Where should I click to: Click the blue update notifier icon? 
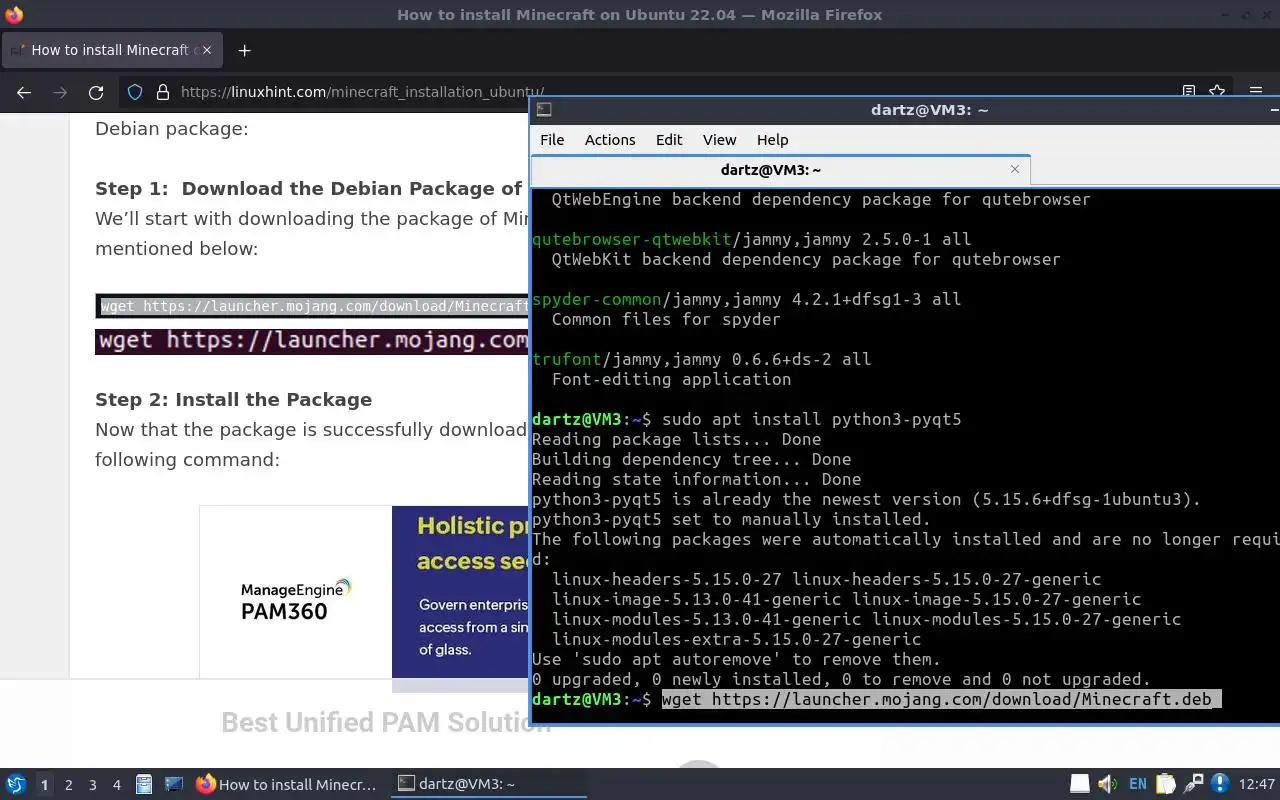pyautogui.click(x=1220, y=784)
